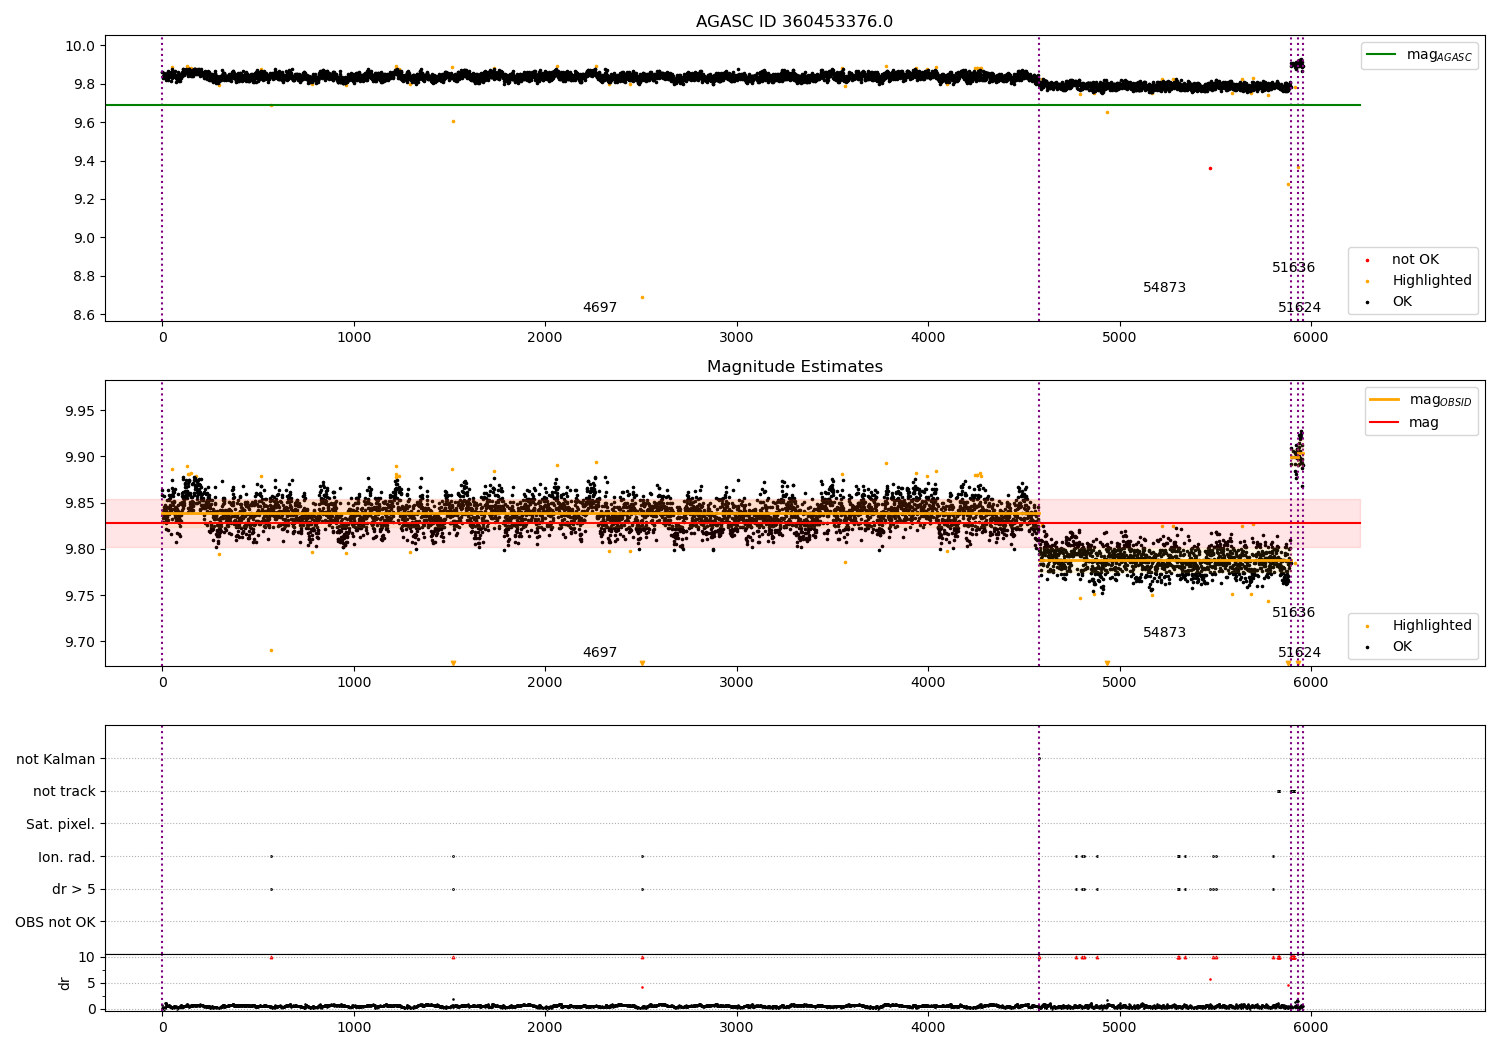Click the orange outlier point near magnitude 8.7
1500x1050 pixels.
tap(642, 297)
